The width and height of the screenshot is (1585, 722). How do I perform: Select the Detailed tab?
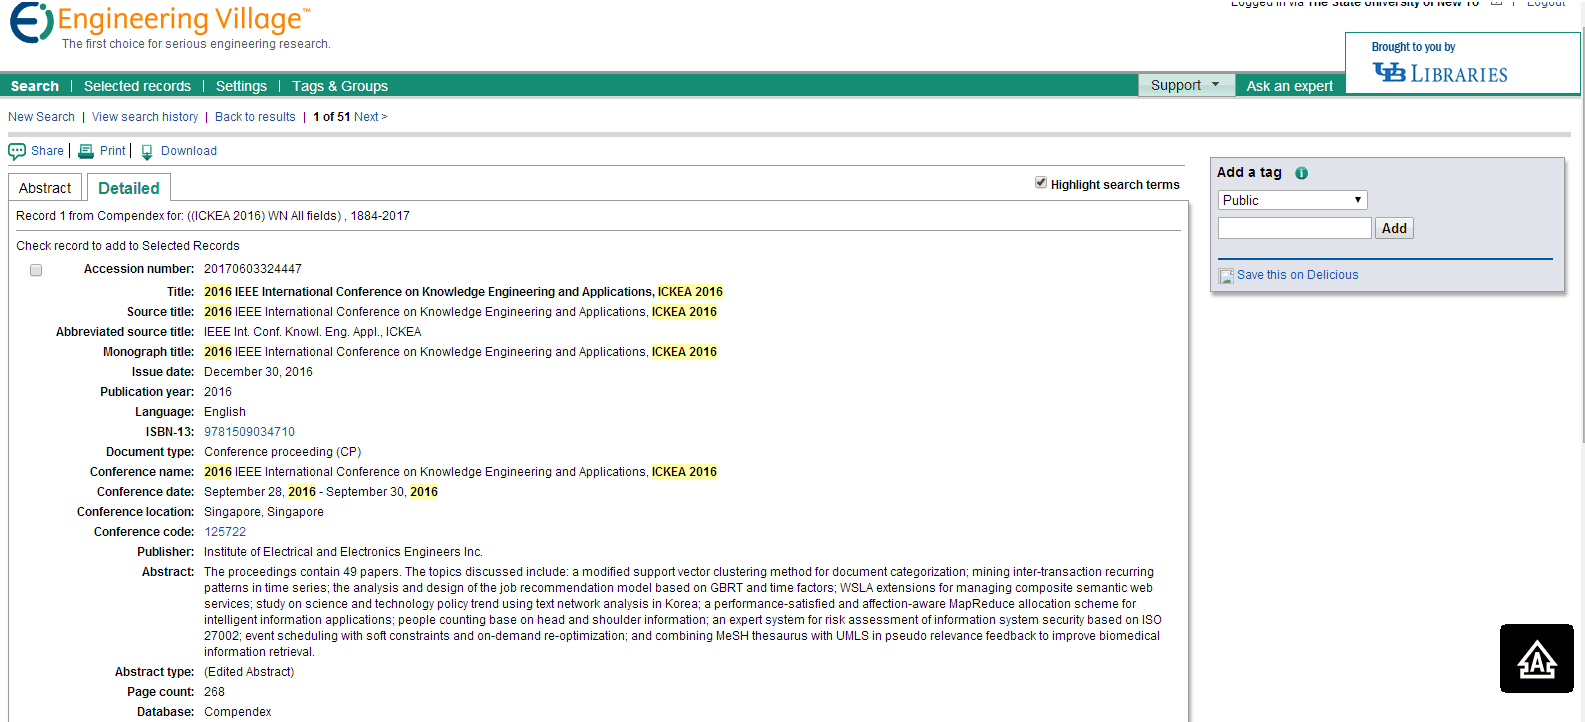(129, 187)
